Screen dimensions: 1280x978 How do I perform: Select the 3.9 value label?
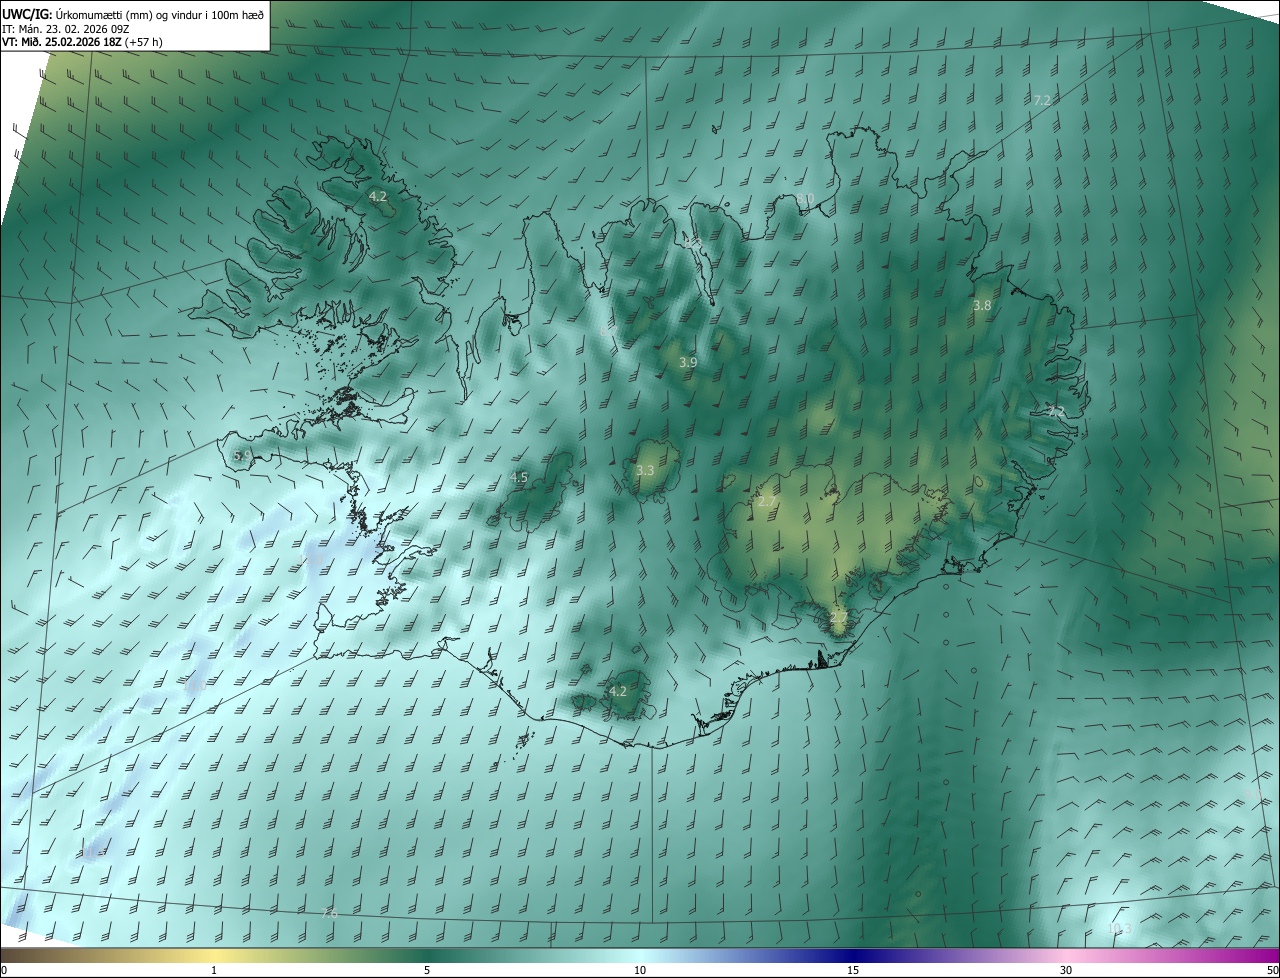pos(688,362)
